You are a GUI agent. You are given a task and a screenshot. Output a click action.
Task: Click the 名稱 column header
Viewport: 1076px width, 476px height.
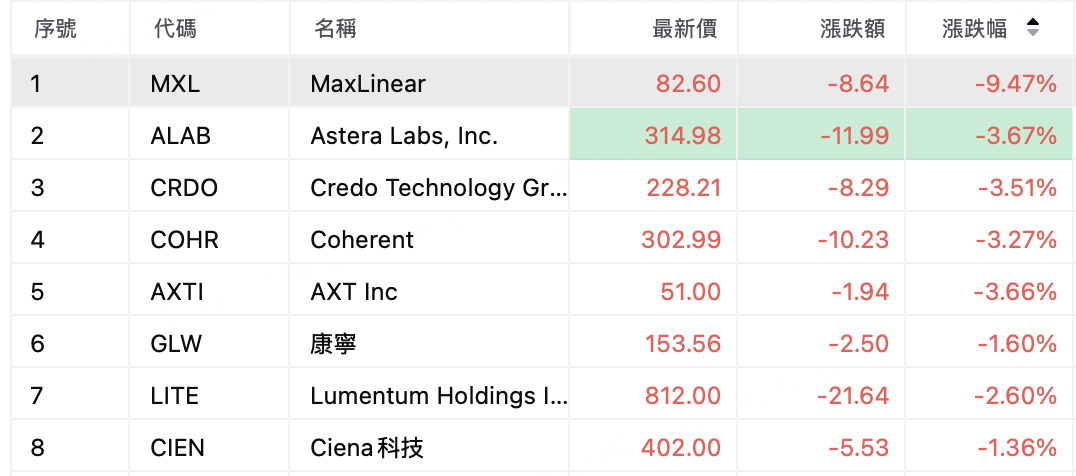coord(335,28)
